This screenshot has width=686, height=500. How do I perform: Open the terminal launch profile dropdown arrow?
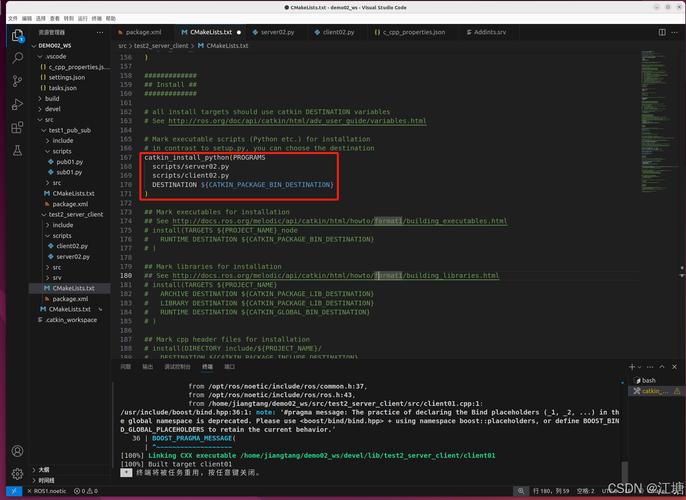640,367
